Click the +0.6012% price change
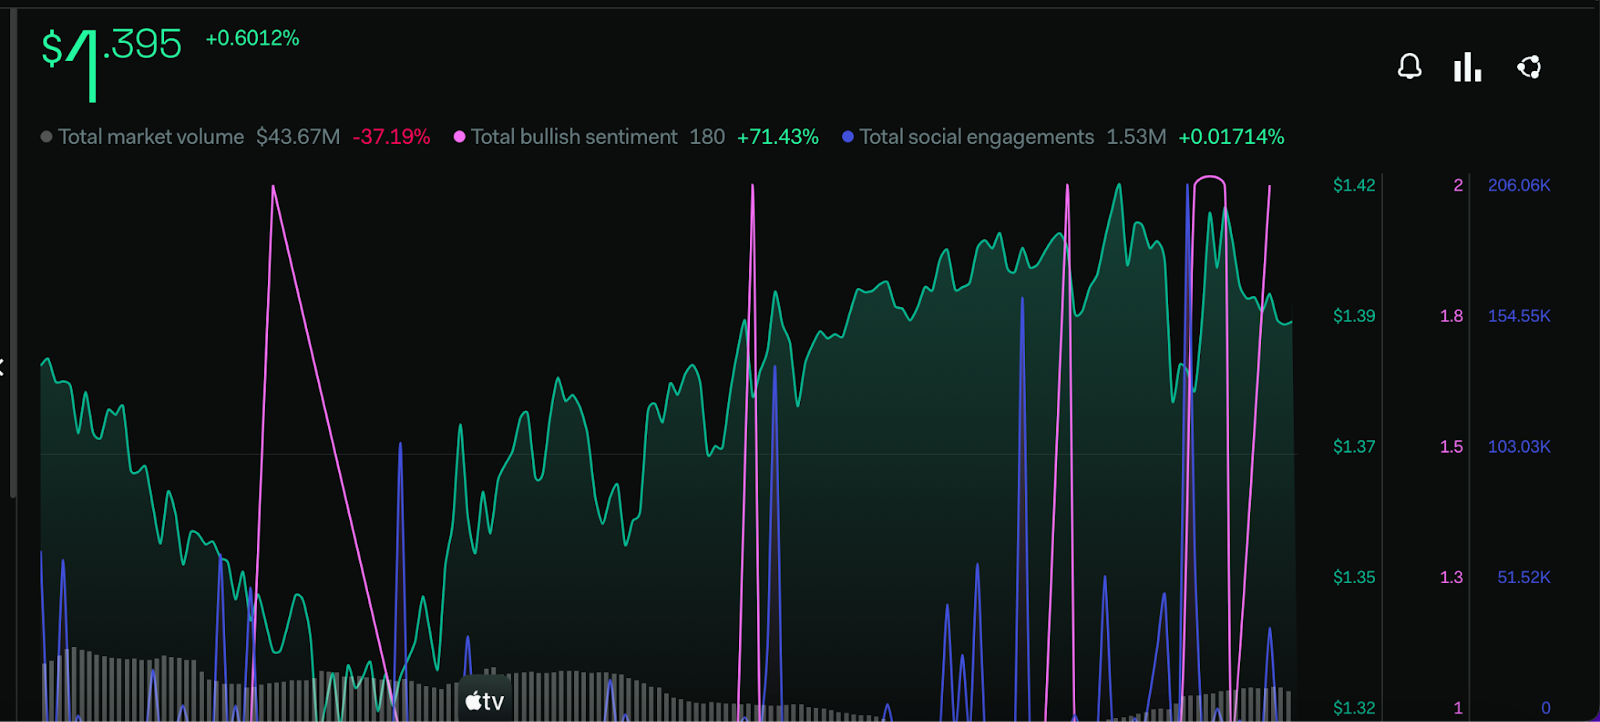This screenshot has width=1600, height=722. click(x=252, y=38)
